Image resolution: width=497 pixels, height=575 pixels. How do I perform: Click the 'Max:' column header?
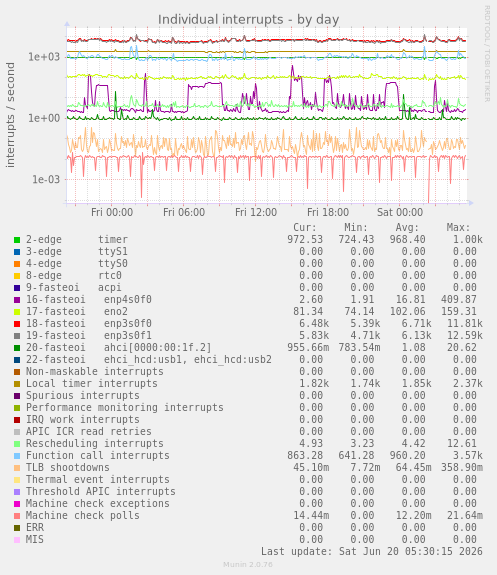pyautogui.click(x=458, y=228)
